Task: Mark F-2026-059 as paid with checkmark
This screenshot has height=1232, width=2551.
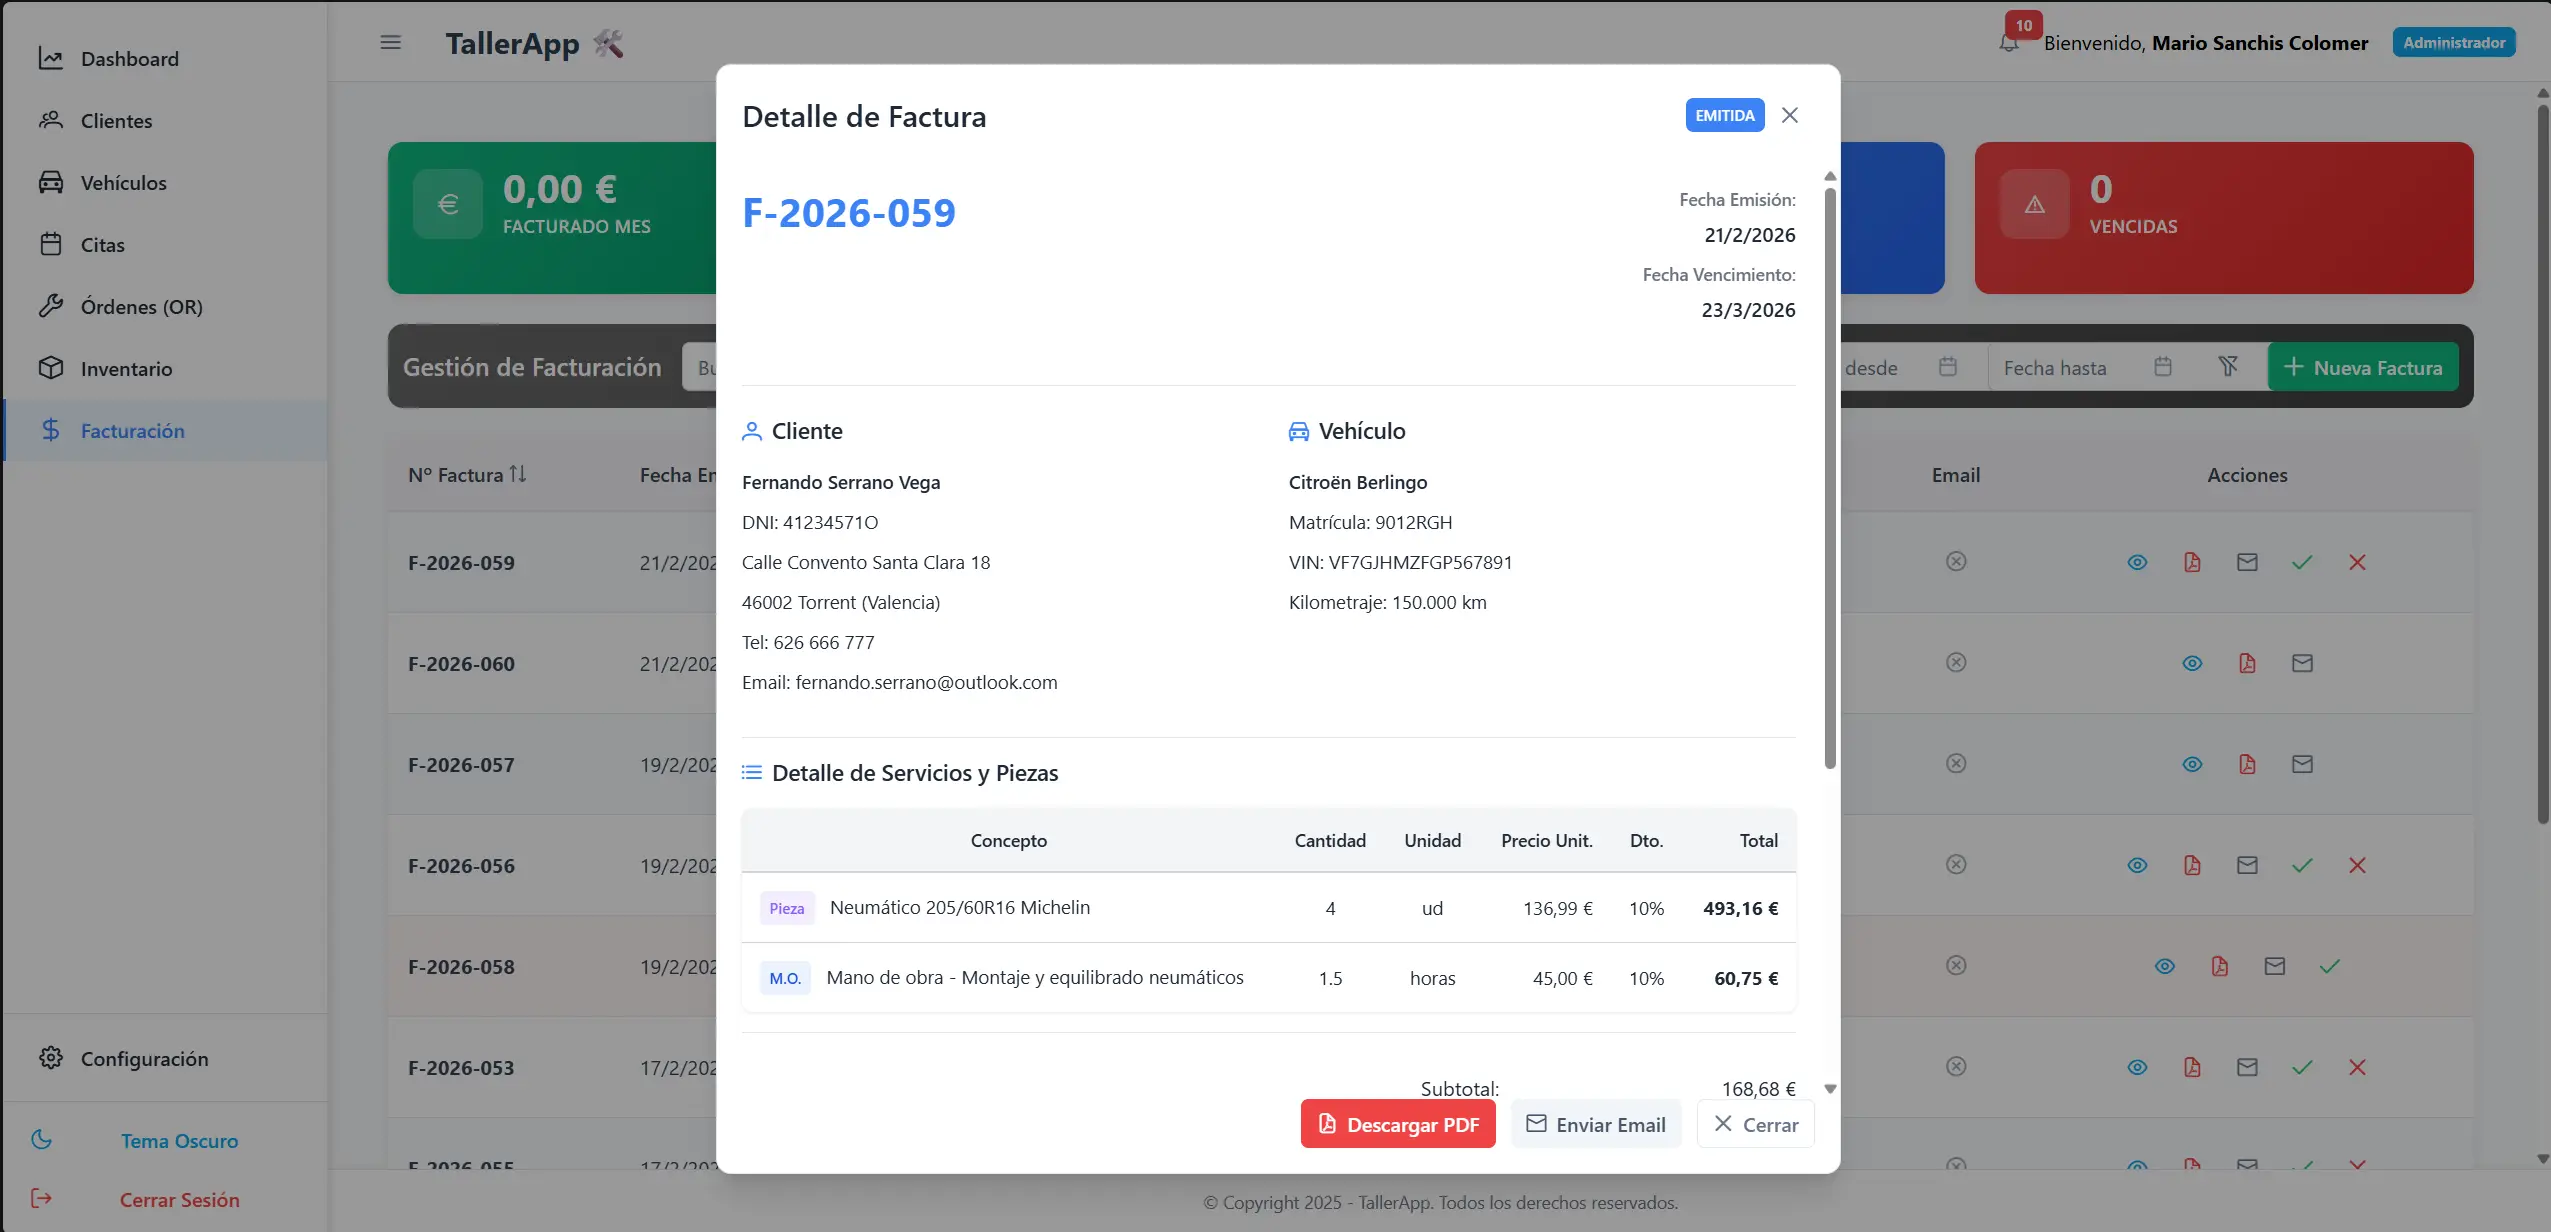Action: (2302, 562)
